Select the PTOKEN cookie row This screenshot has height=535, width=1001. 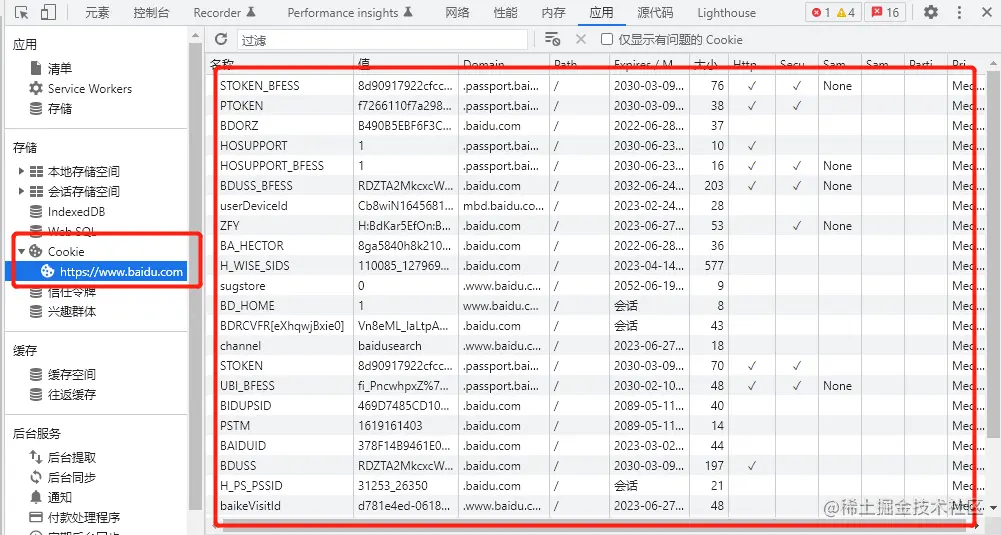[594, 105]
